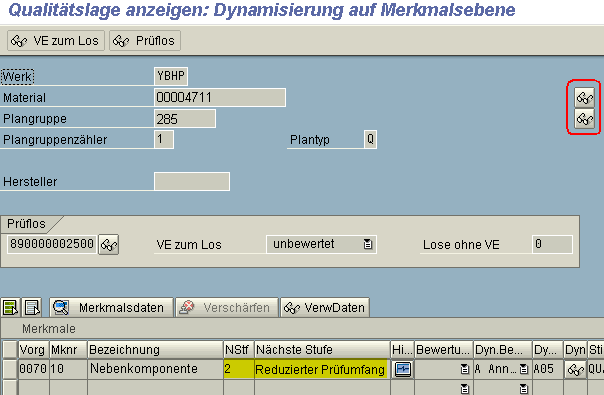
Task: Click the disabled Verschärfen button
Action: 227,308
